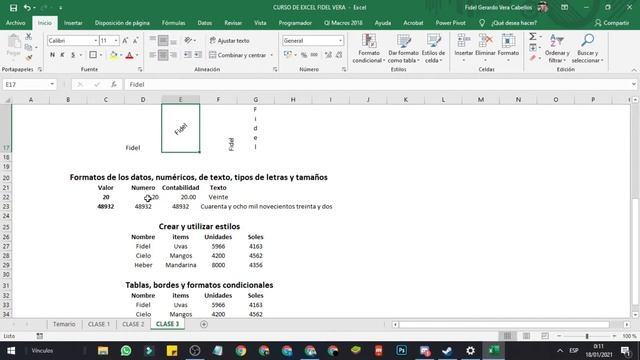Screen dimensions: 640x360
Task: Open Photoshop from the taskbar
Action: pyautogui.click(x=401, y=351)
